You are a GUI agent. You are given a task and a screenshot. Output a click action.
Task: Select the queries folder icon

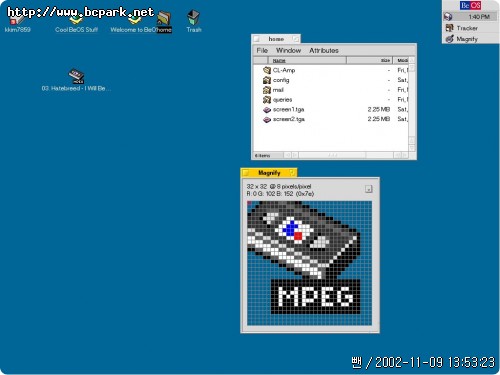[x=267, y=99]
